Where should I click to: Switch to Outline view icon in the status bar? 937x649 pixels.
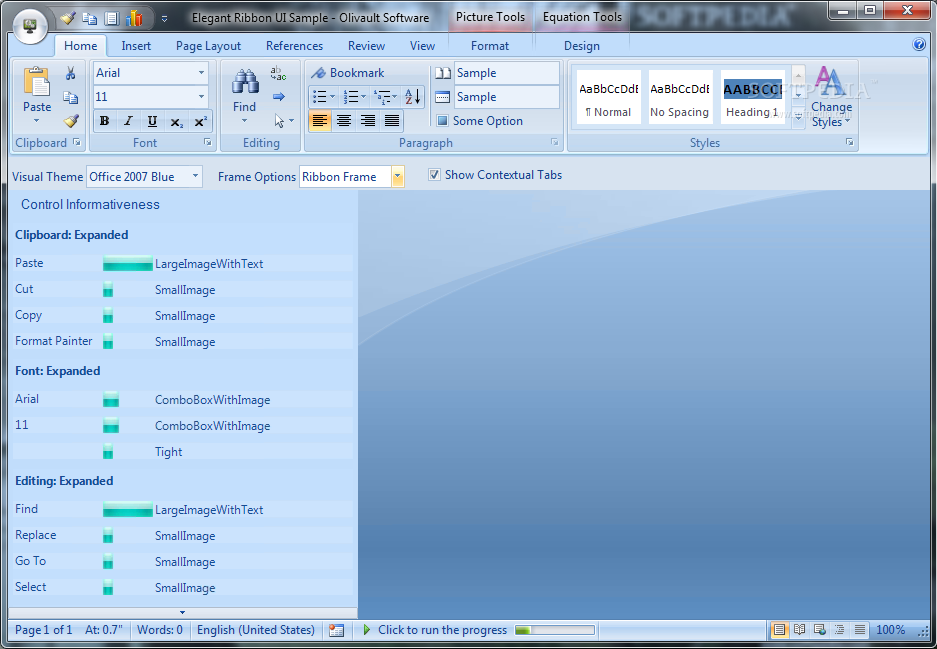coord(840,629)
